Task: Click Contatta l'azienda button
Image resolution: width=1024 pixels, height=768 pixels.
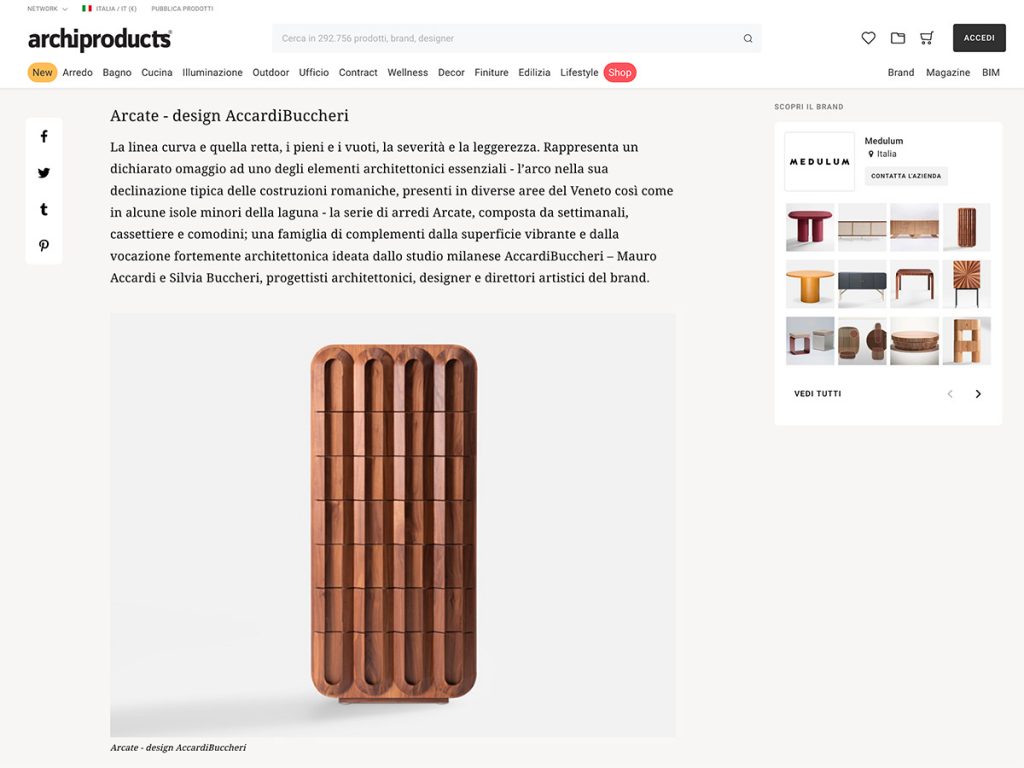Action: coord(906,176)
